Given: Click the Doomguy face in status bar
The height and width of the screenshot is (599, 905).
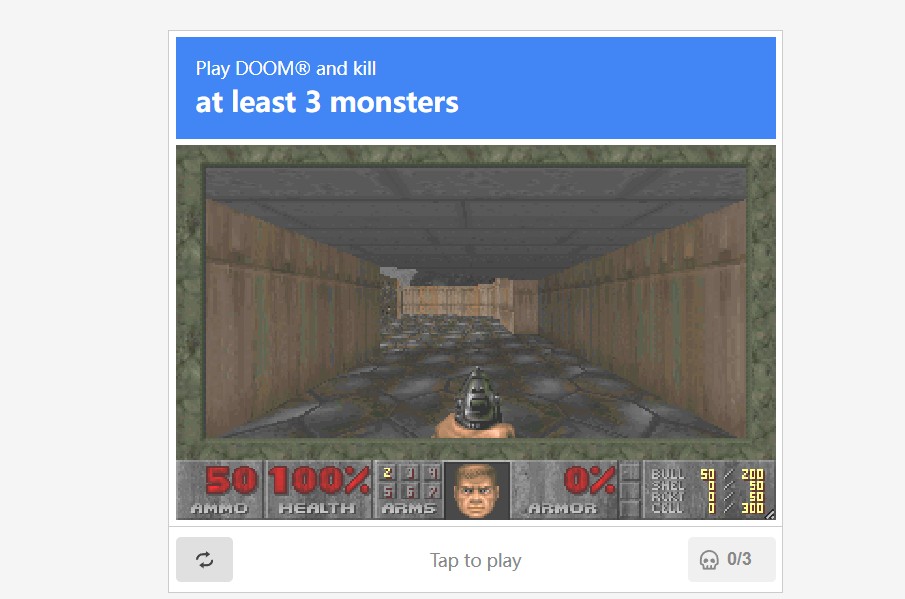Looking at the screenshot, I should click(x=477, y=490).
